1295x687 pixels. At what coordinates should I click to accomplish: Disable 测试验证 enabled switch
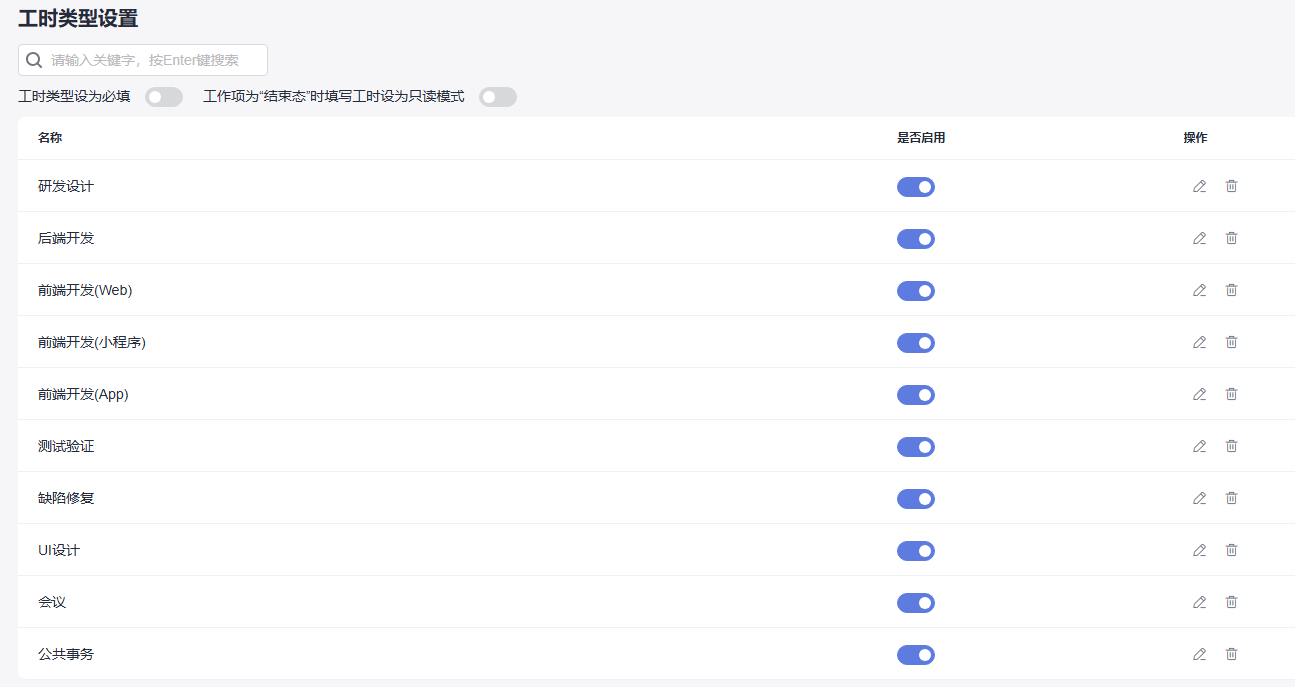(915, 447)
